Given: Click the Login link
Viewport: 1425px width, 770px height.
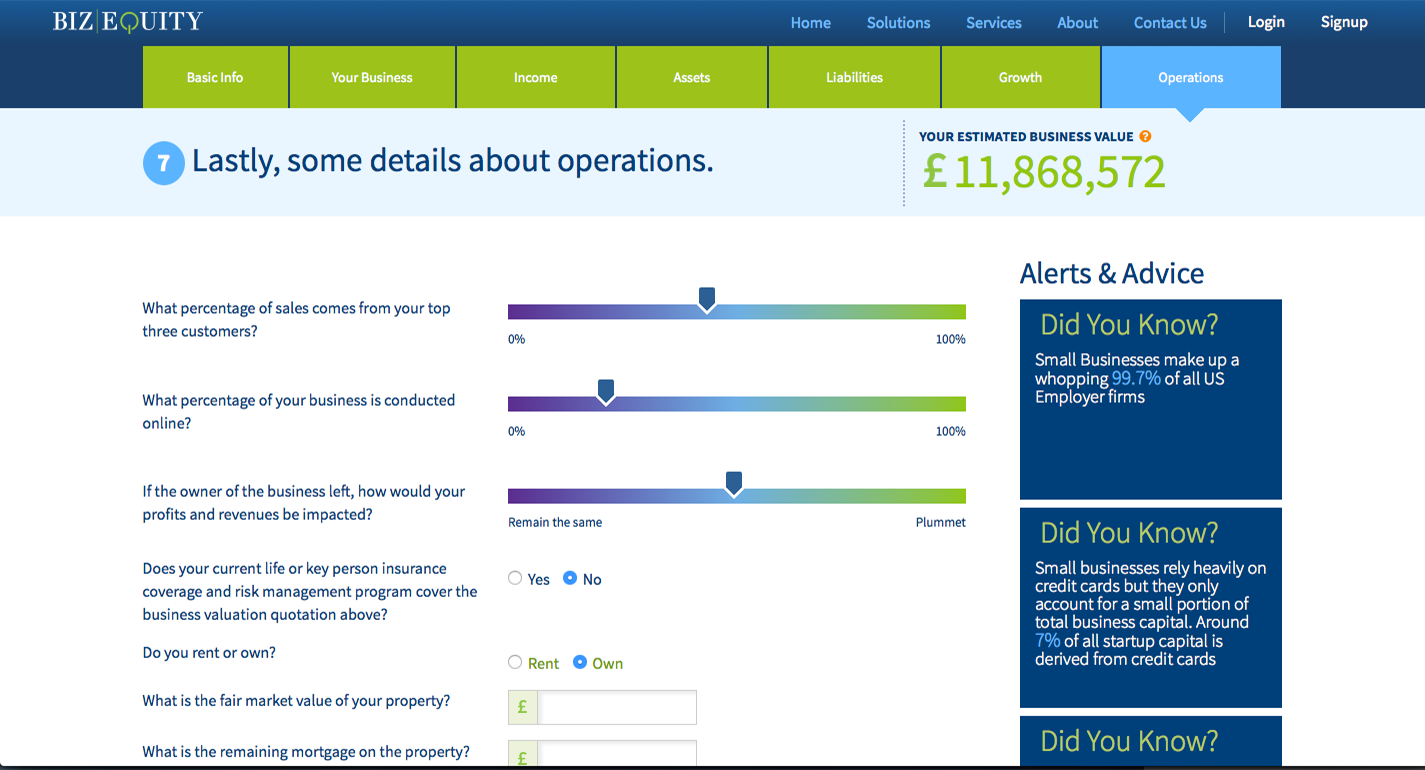Looking at the screenshot, I should pos(1266,22).
